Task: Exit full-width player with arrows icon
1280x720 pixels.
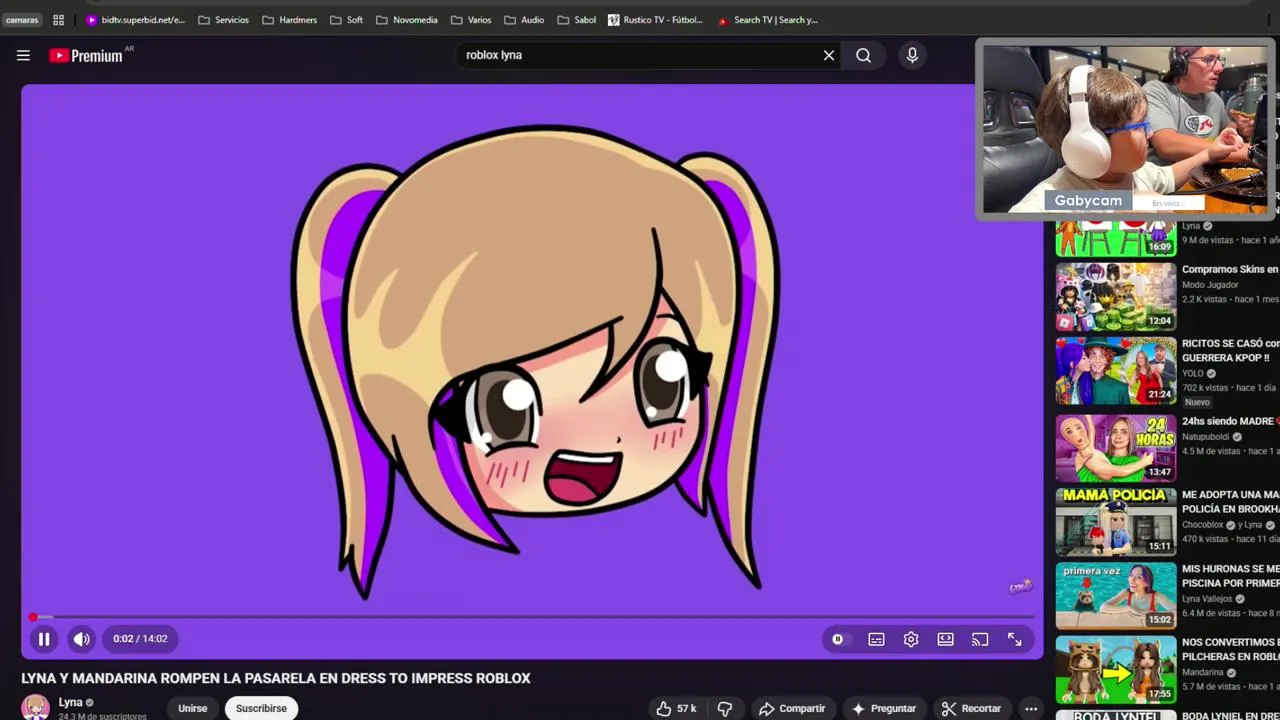Action: pyautogui.click(x=1014, y=640)
